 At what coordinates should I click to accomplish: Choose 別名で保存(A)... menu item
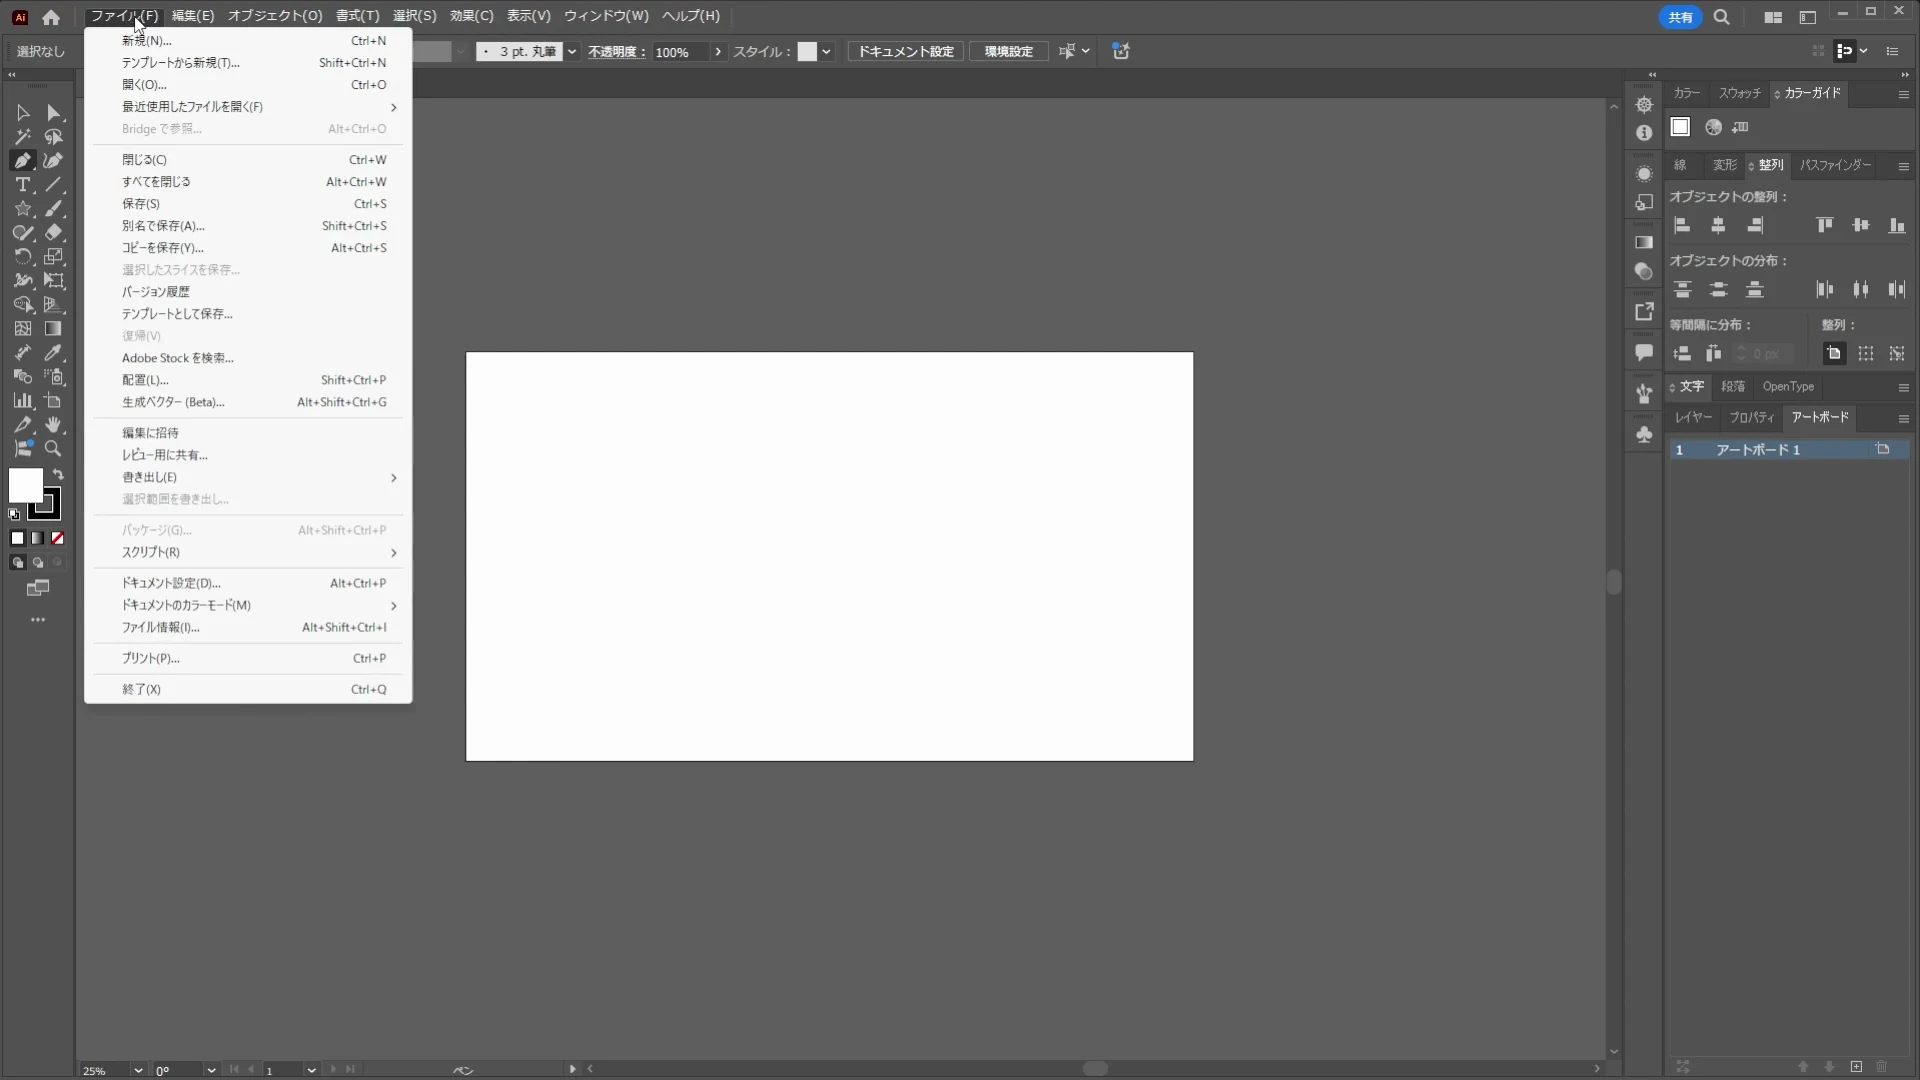[x=248, y=226]
